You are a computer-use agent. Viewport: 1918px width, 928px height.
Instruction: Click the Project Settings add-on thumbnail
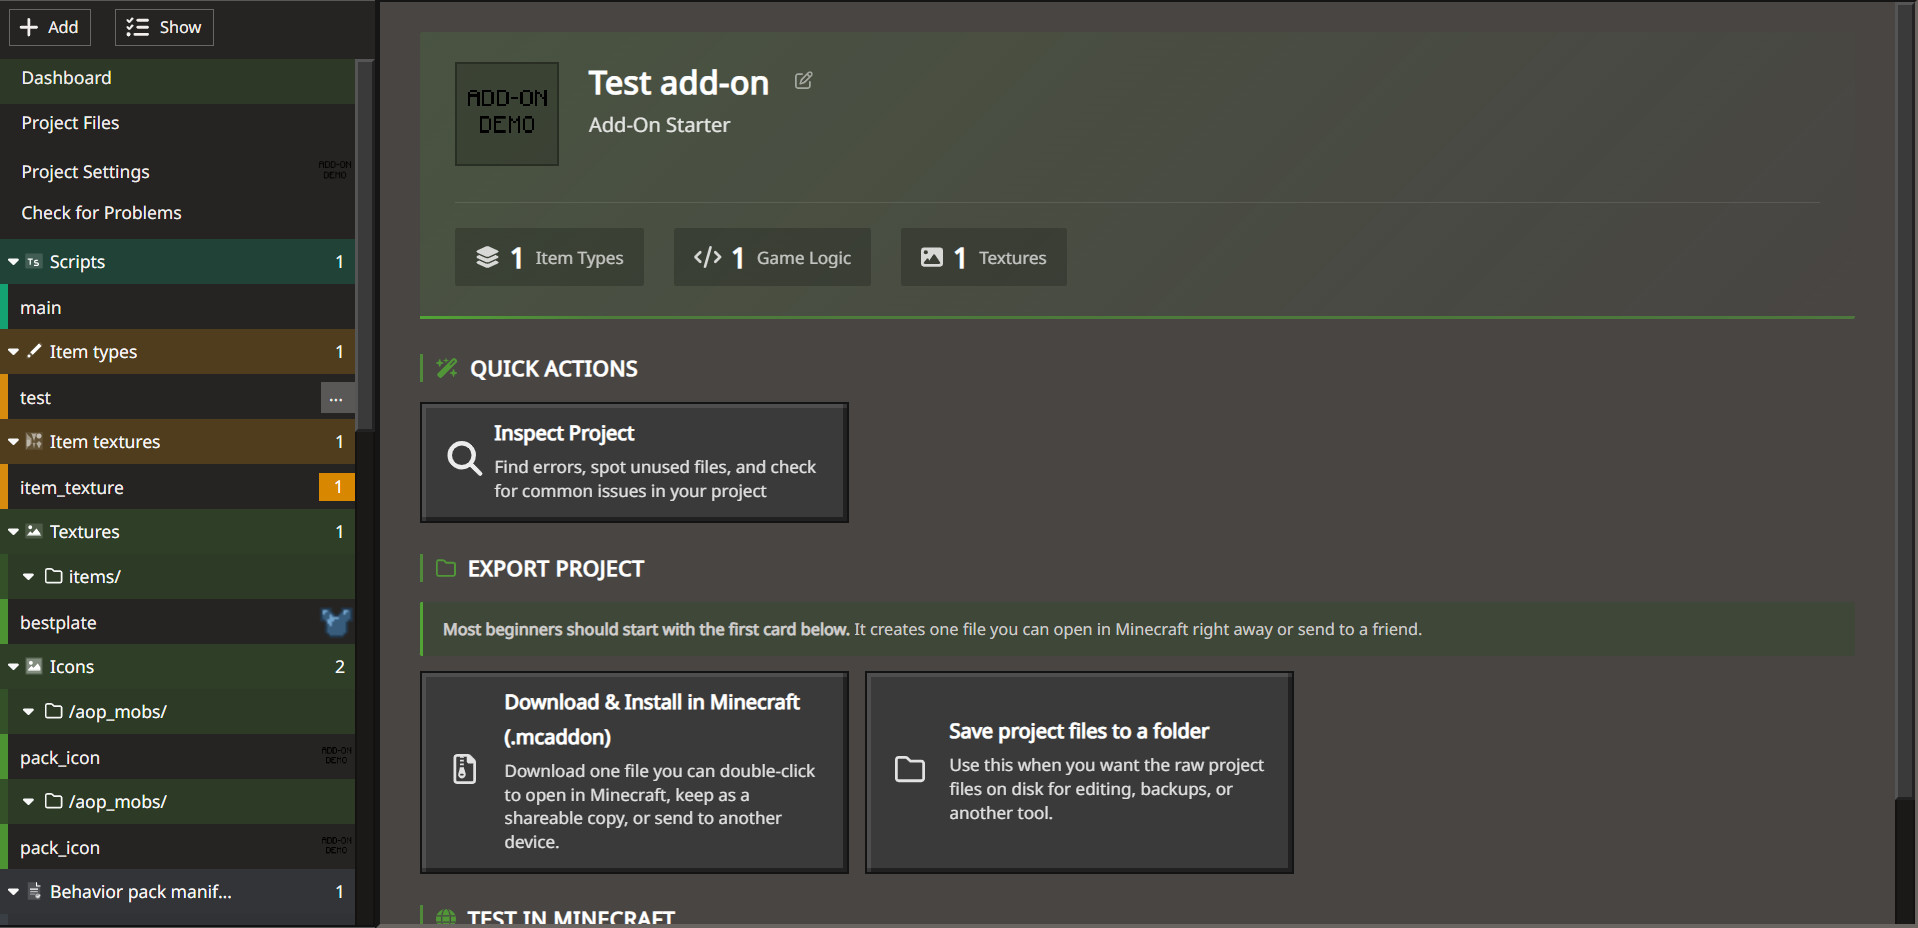(335, 169)
